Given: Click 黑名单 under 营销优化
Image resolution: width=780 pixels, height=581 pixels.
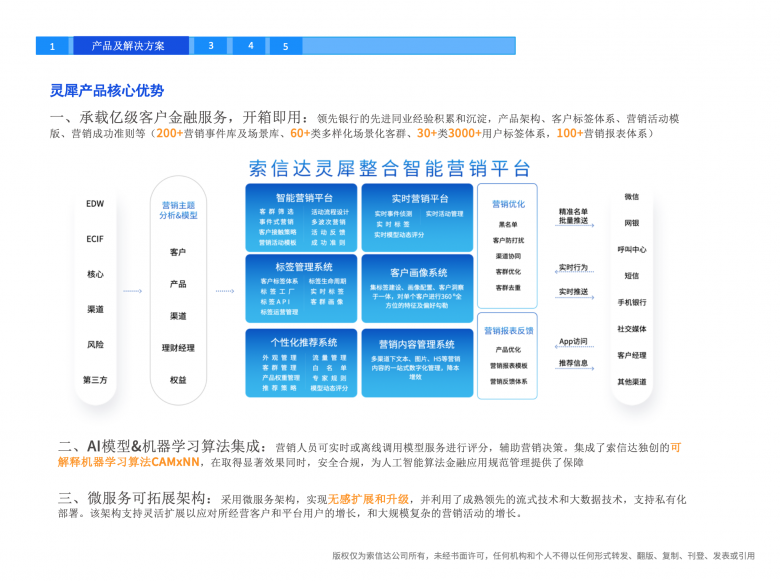Looking at the screenshot, I should coord(508,224).
